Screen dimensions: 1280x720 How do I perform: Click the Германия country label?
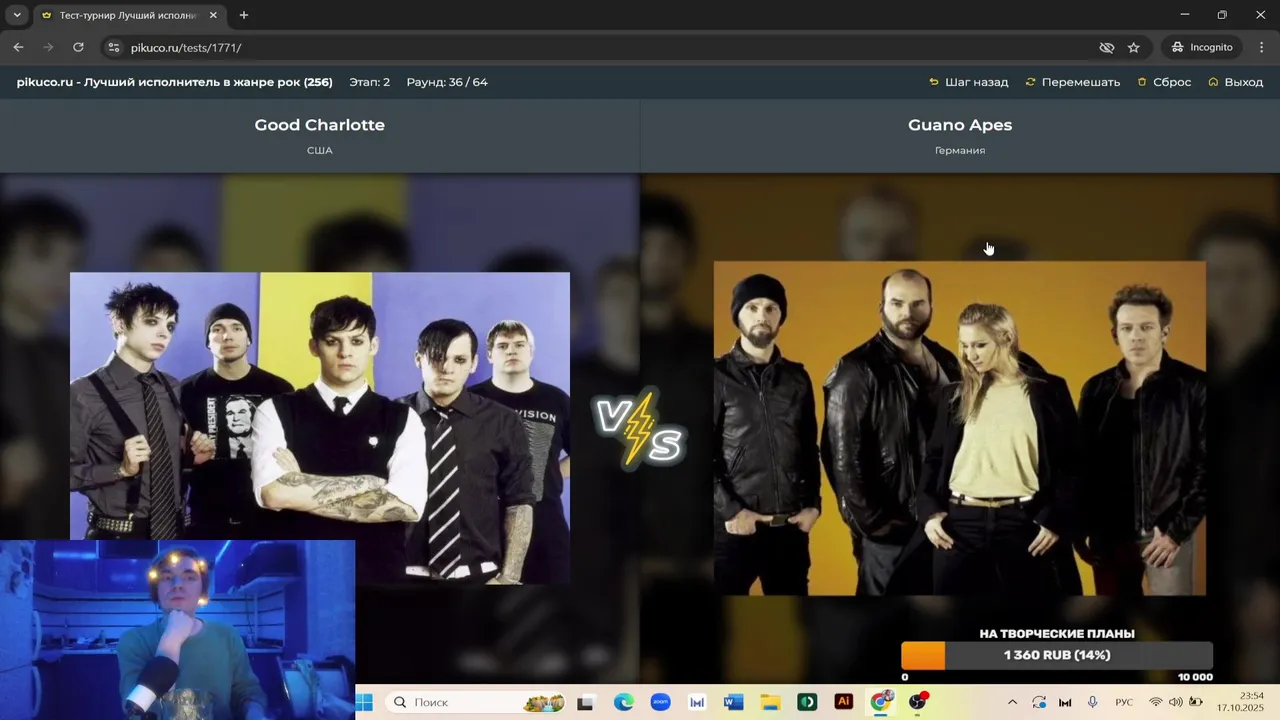960,150
